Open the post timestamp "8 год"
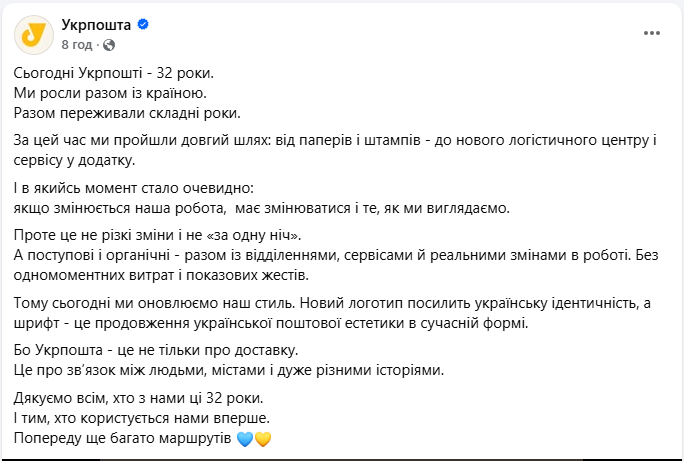The width and height of the screenshot is (684, 461). [x=77, y=44]
